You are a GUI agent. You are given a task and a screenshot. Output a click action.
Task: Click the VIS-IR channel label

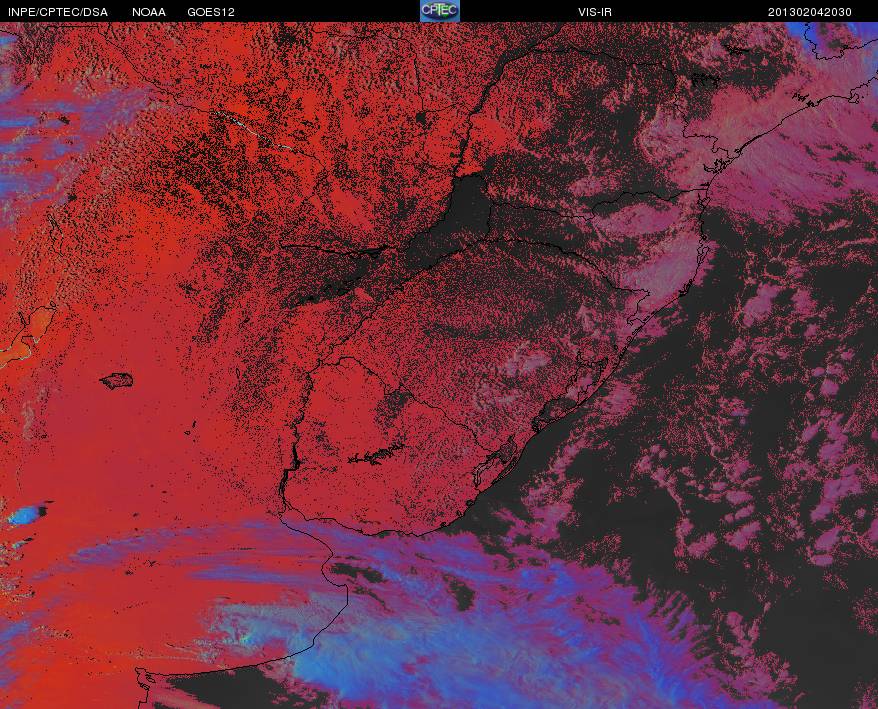[595, 12]
